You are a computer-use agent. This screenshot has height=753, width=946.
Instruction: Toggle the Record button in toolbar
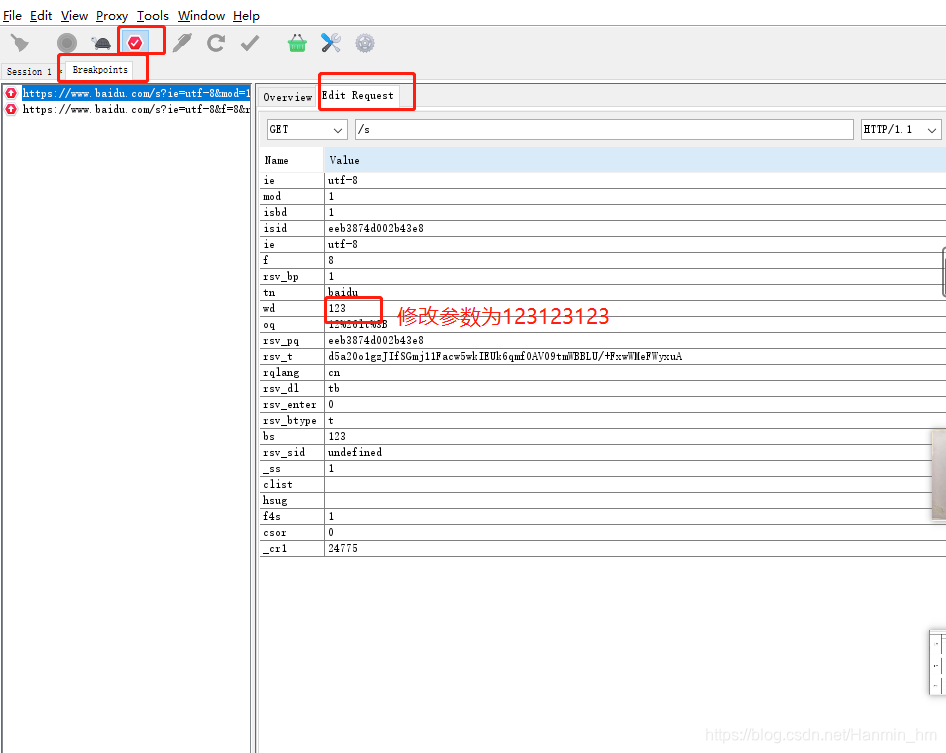pyautogui.click(x=67, y=43)
